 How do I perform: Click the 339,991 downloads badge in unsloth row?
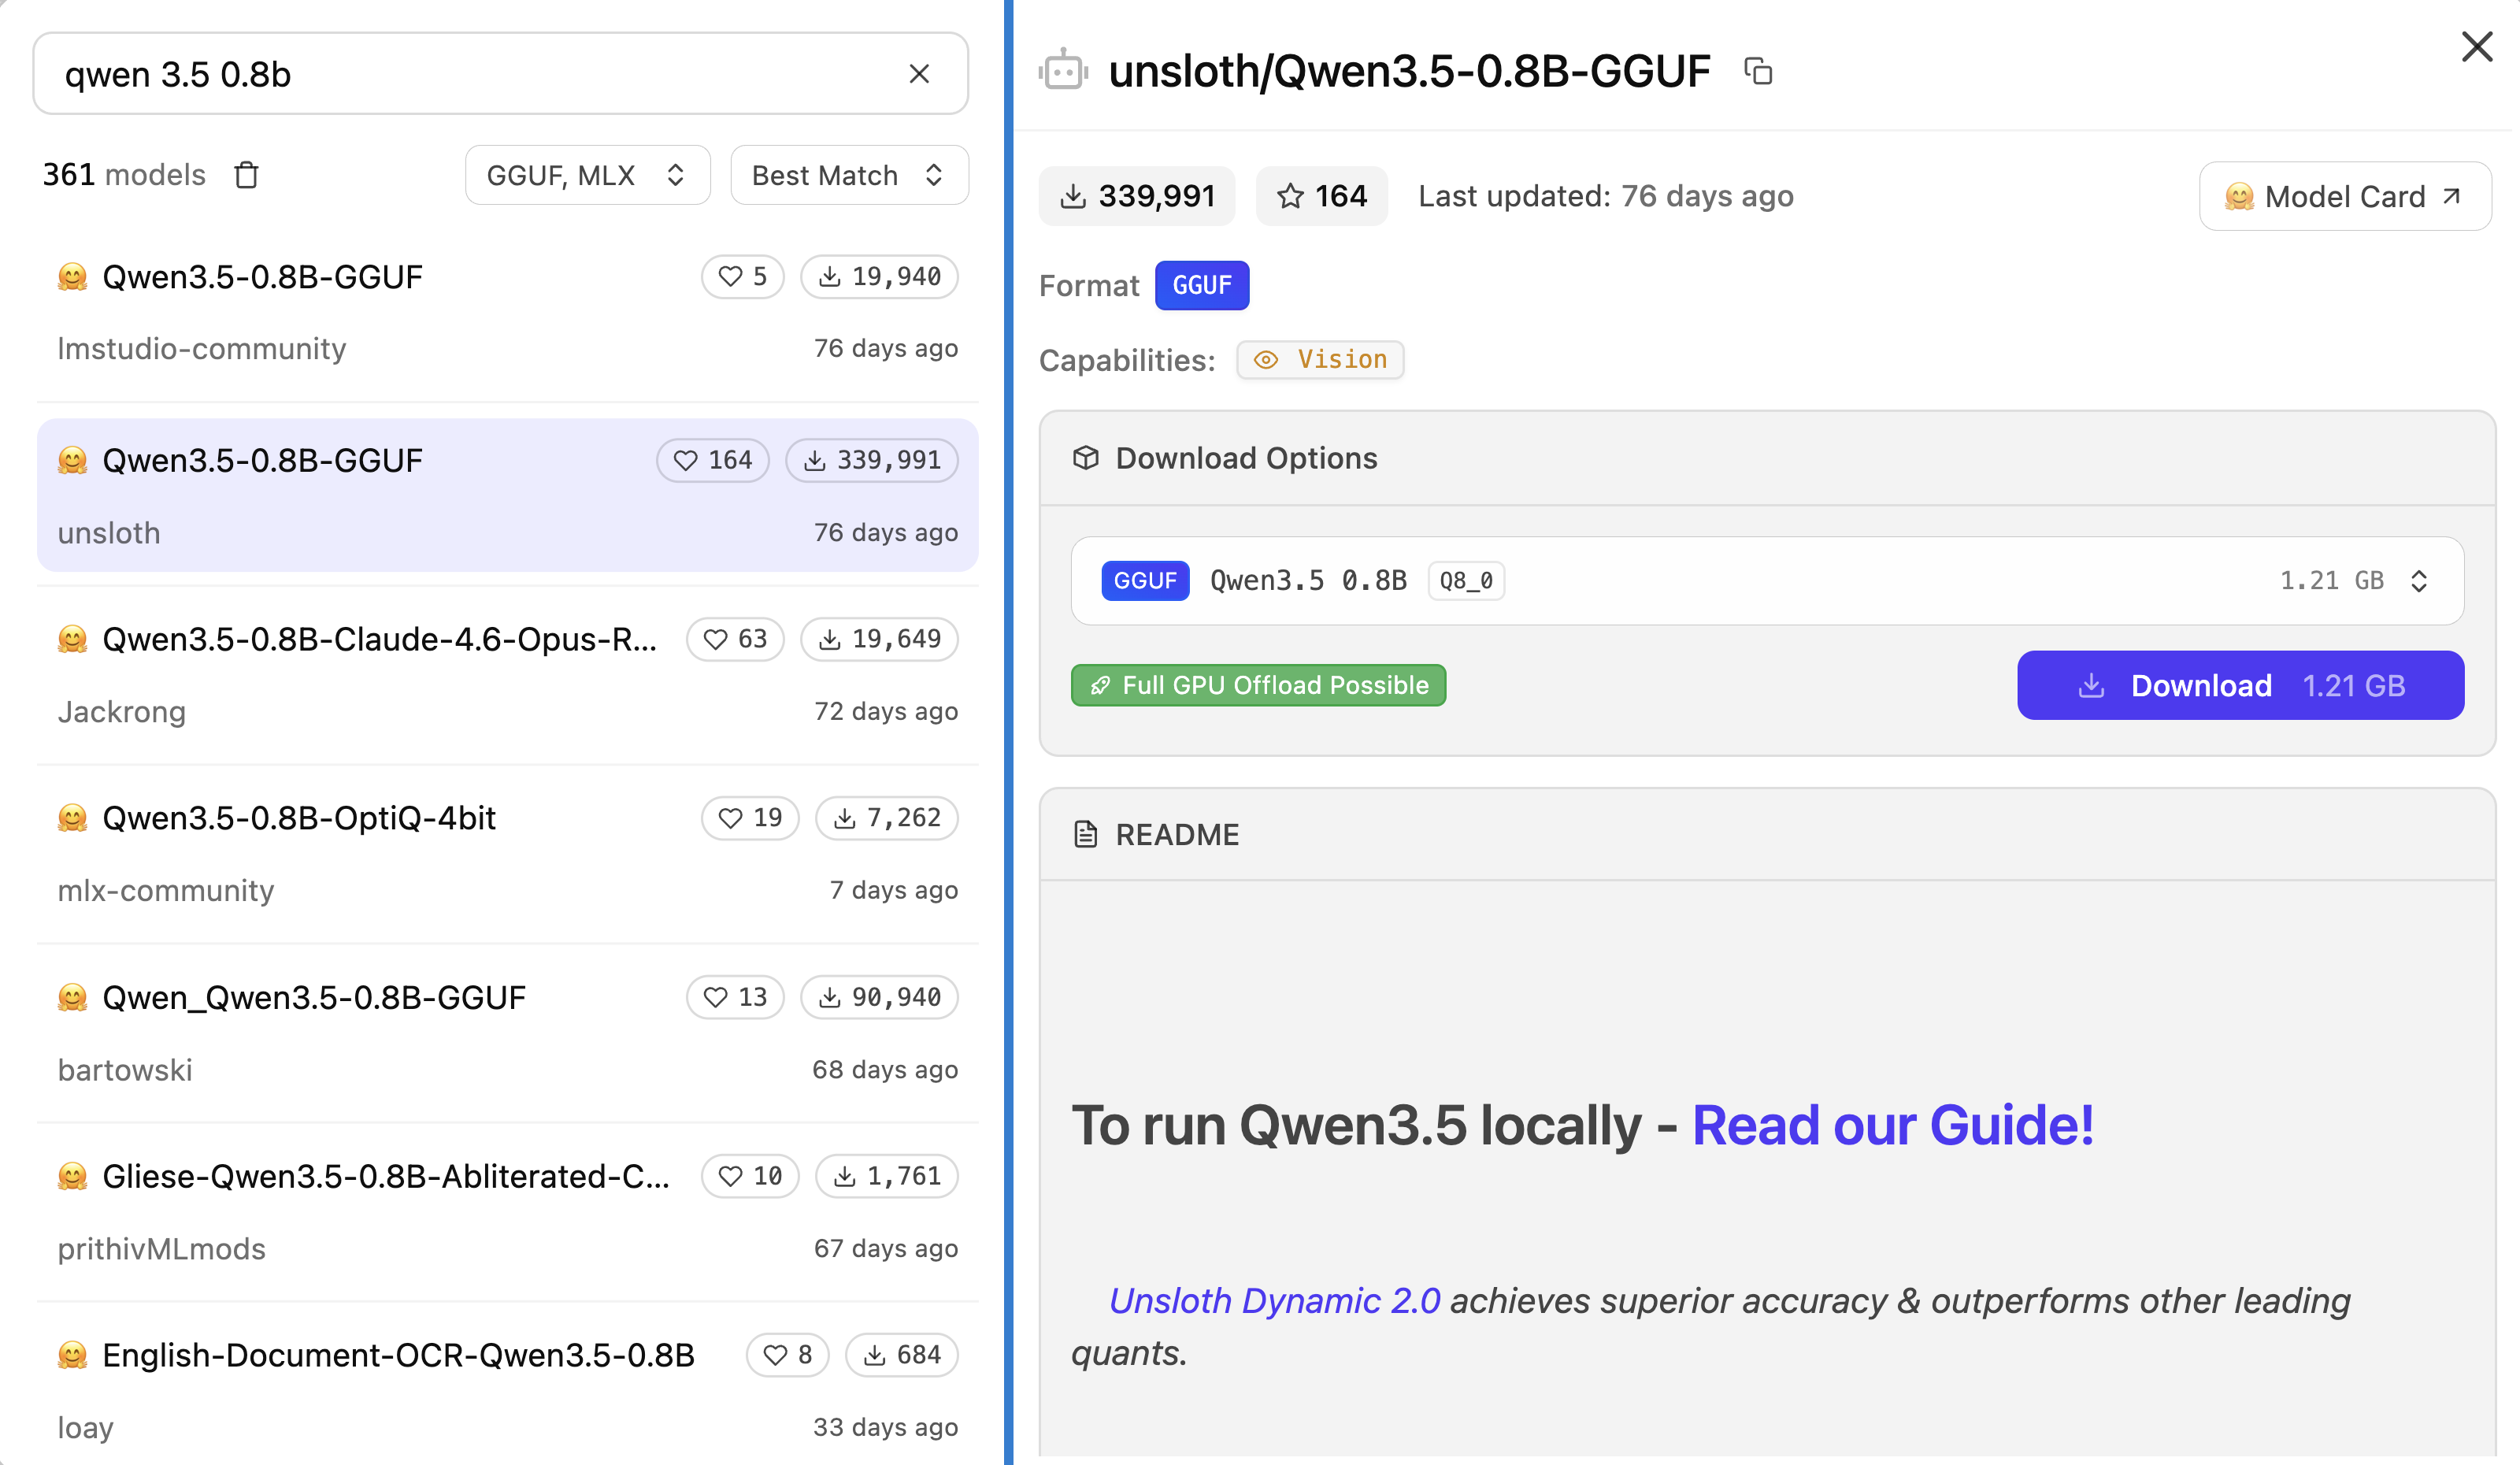[x=872, y=460]
